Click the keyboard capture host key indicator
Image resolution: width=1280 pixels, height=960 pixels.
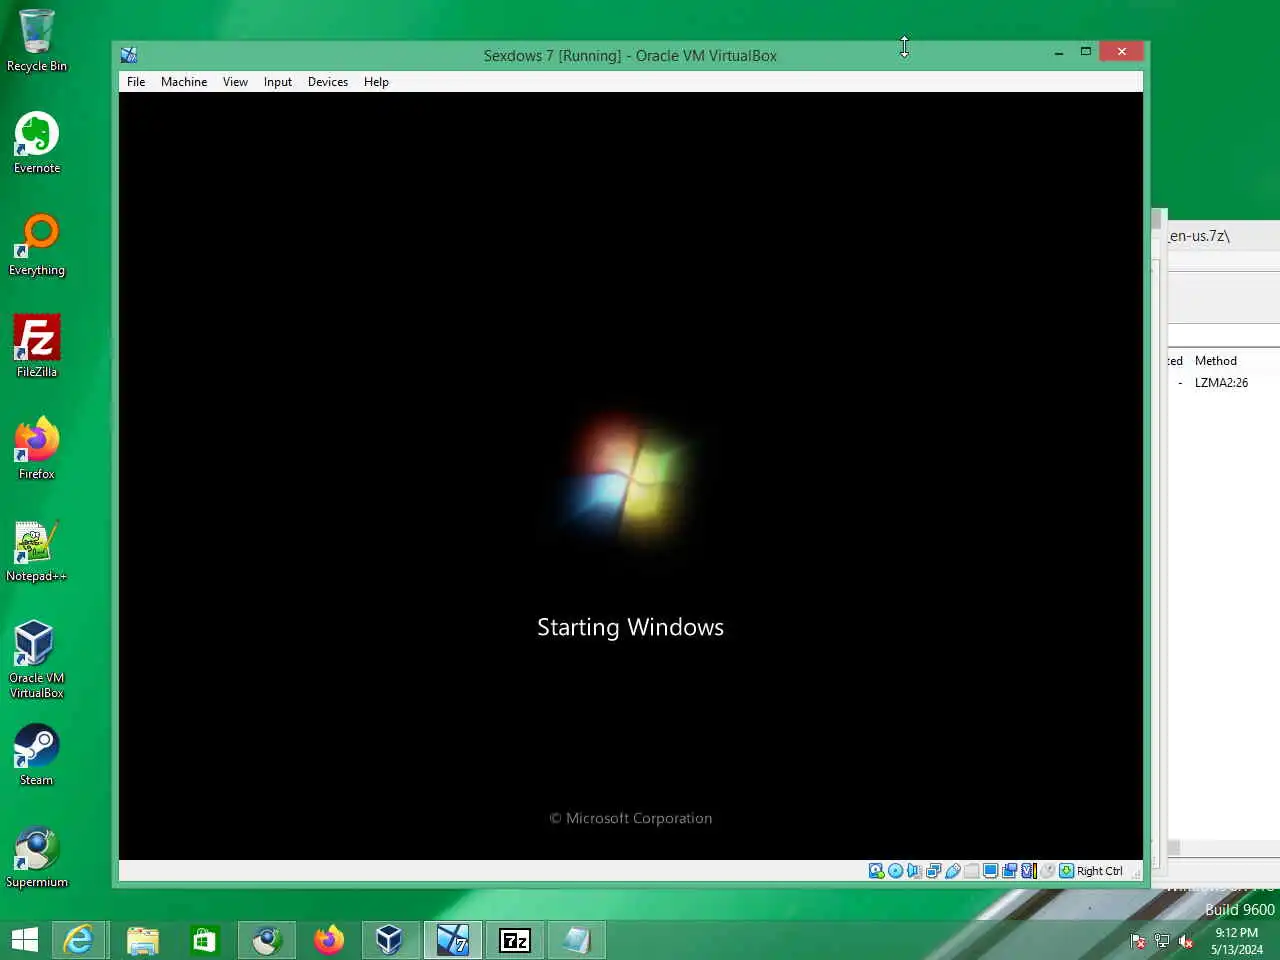[x=1067, y=871]
